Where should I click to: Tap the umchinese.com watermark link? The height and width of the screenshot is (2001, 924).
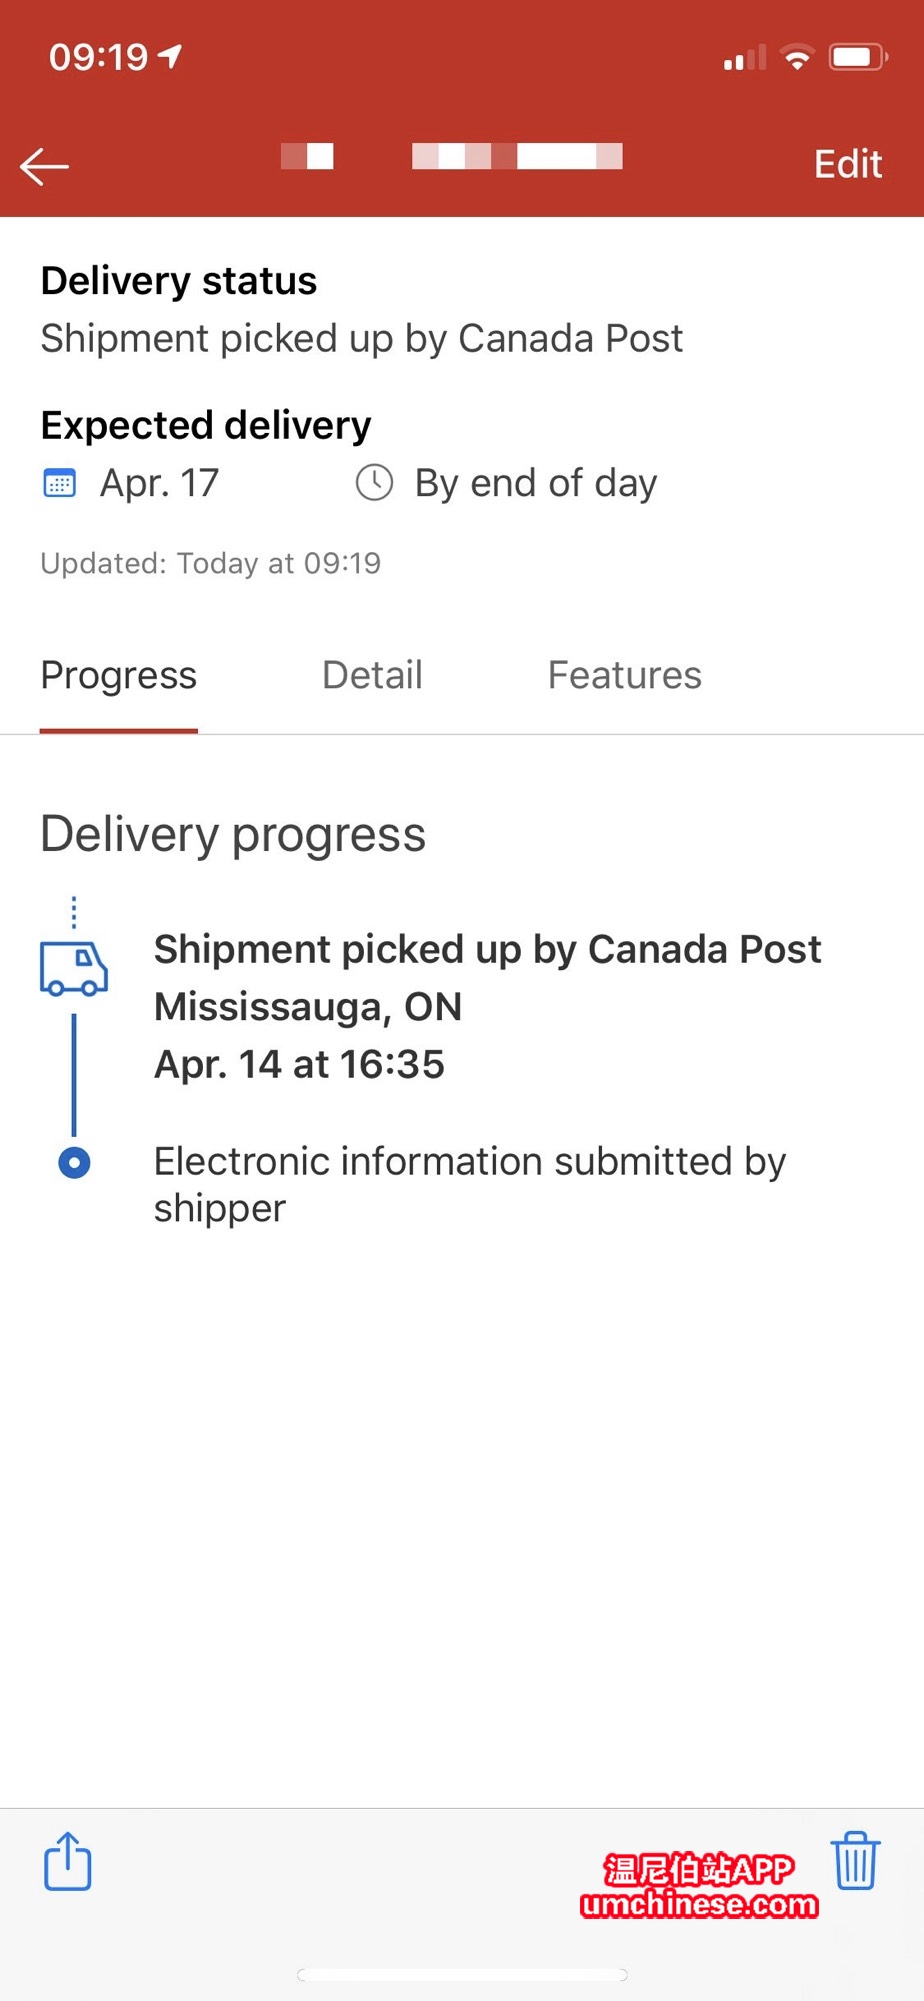698,1903
